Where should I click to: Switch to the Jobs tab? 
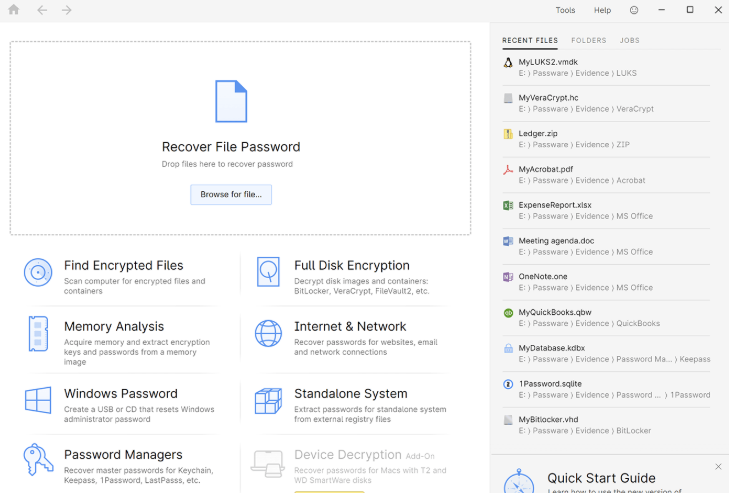pos(629,41)
